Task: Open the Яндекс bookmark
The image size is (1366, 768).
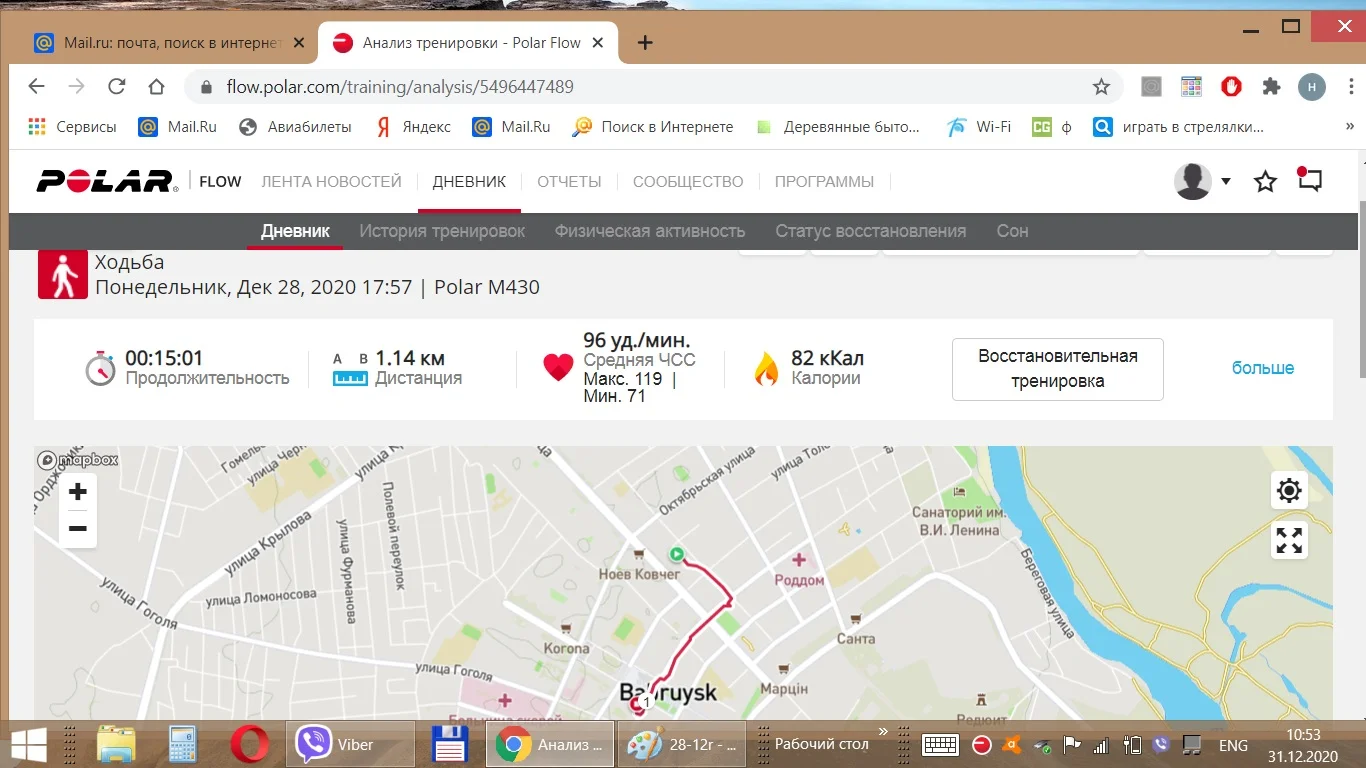Action: 412,127
